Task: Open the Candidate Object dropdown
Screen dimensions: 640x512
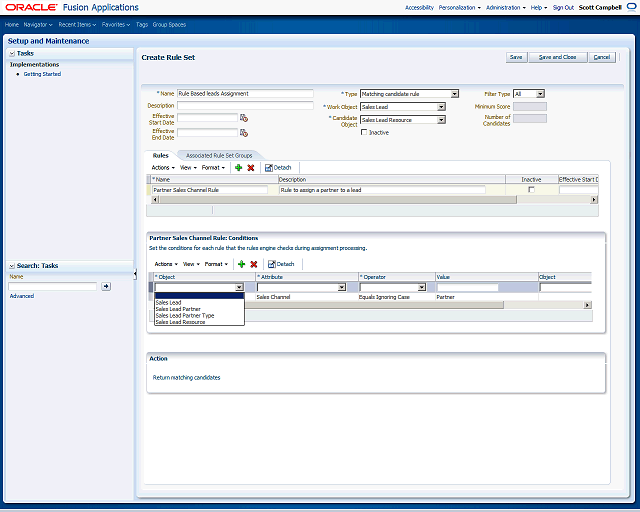Action: coord(441,120)
